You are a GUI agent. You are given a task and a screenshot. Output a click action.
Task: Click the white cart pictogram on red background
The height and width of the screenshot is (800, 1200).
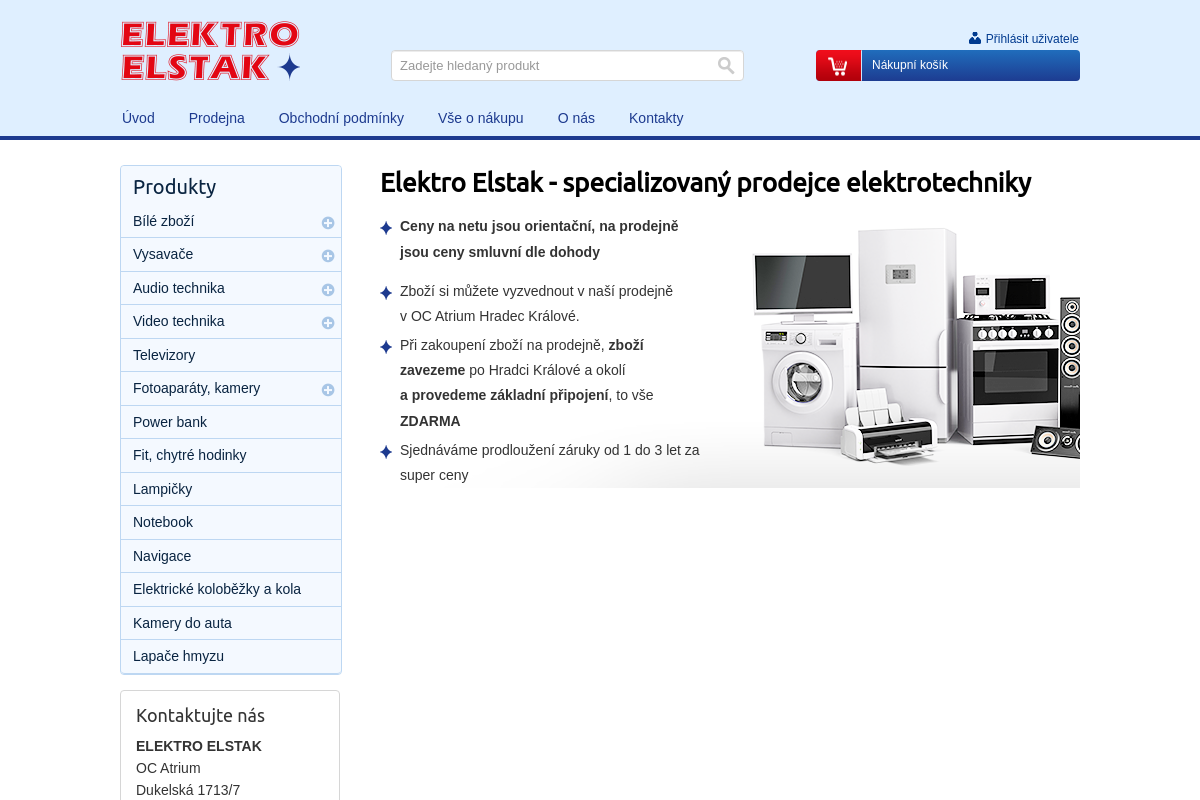[x=837, y=65]
